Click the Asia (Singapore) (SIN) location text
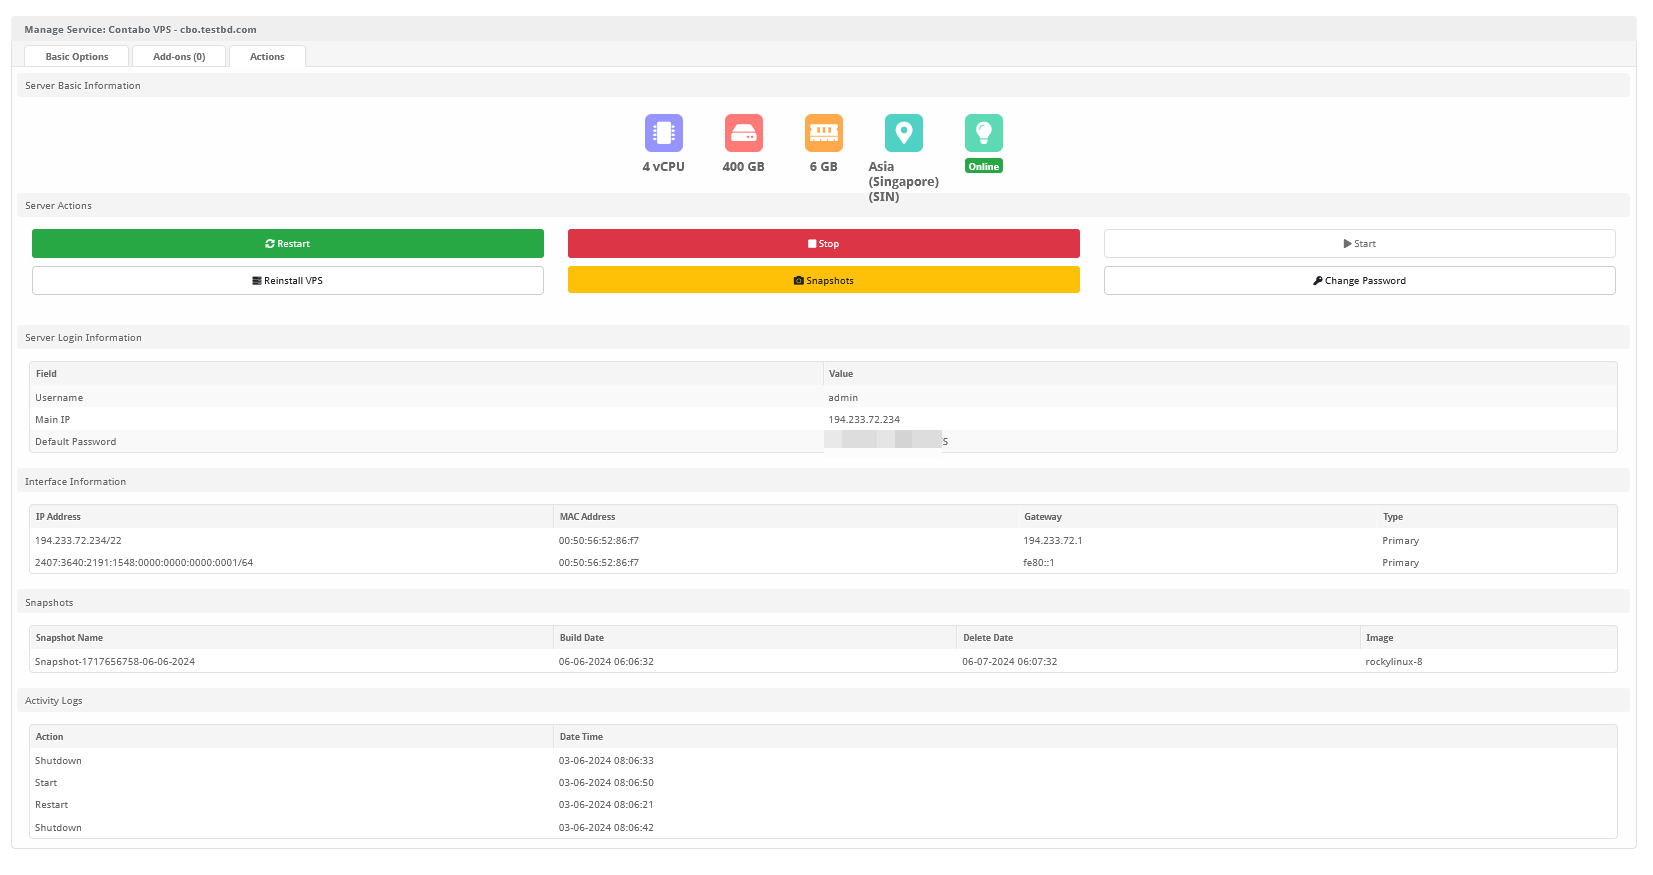 point(903,182)
